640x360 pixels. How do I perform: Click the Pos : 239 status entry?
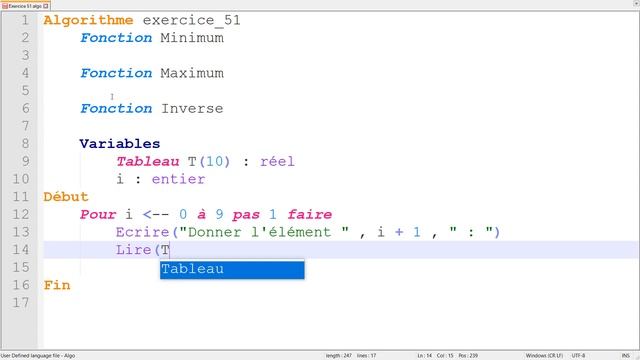click(x=468, y=356)
